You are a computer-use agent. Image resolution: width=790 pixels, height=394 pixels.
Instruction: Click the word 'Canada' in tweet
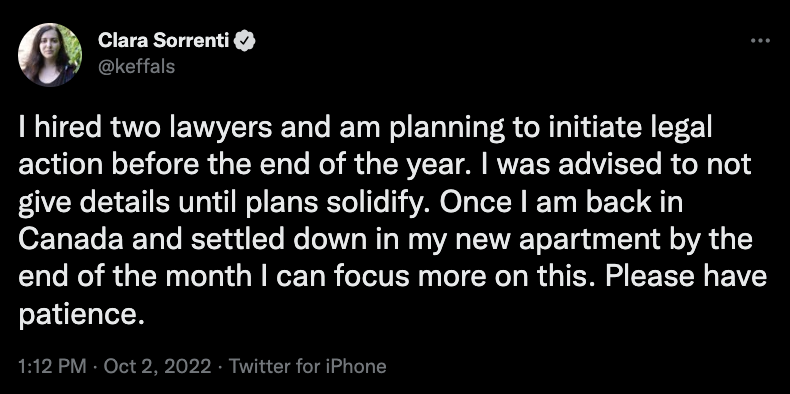(x=71, y=239)
